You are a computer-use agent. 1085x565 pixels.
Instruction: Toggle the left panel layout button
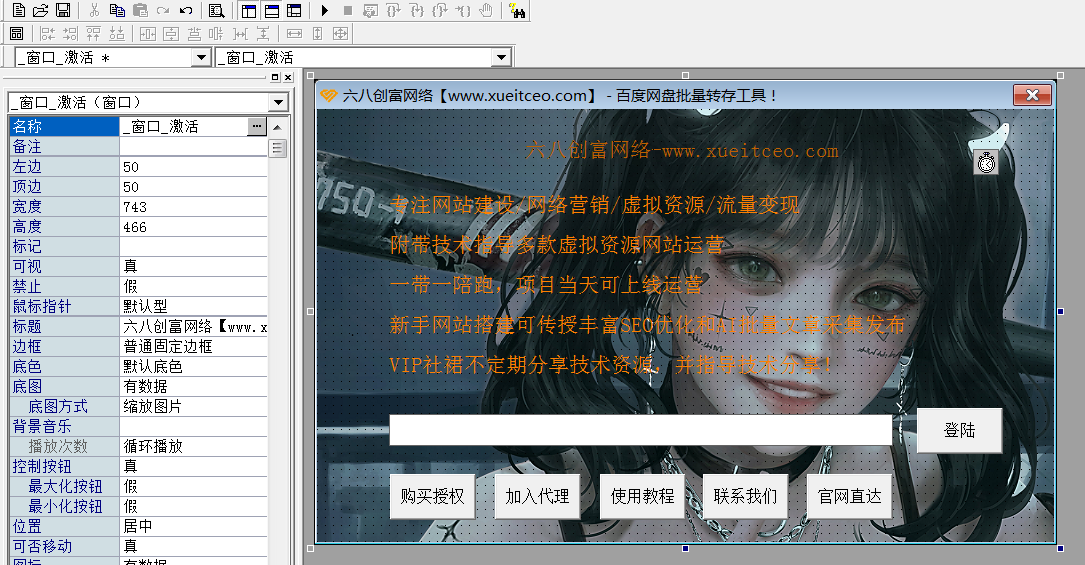click(x=249, y=10)
